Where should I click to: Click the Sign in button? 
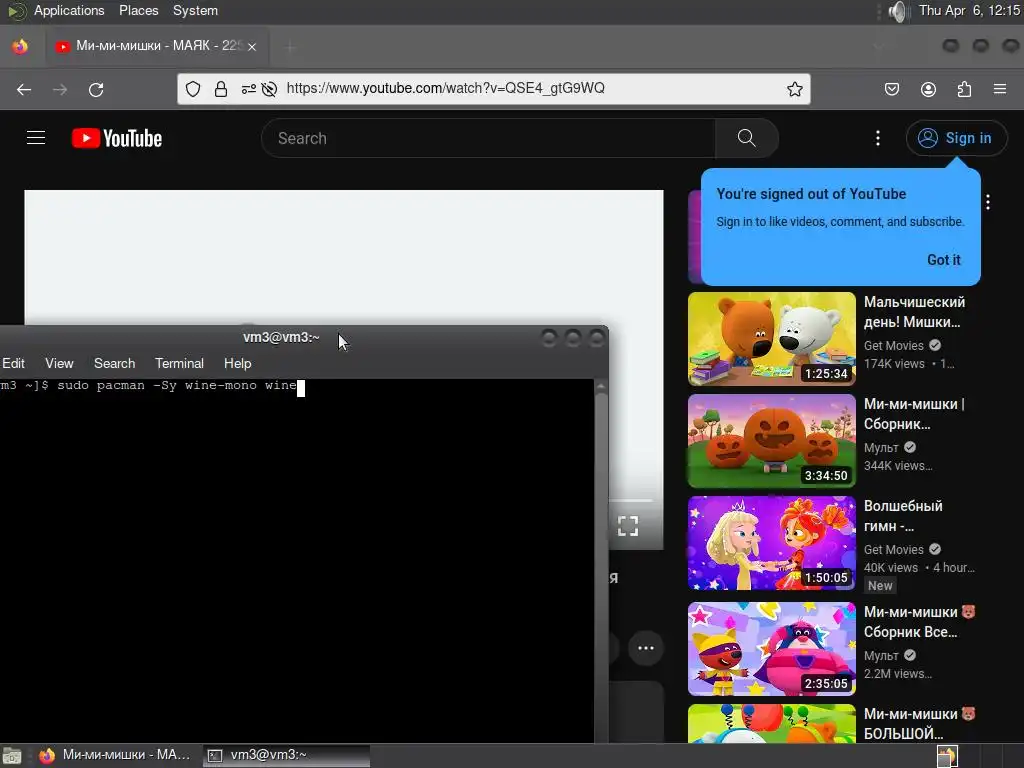coord(956,138)
